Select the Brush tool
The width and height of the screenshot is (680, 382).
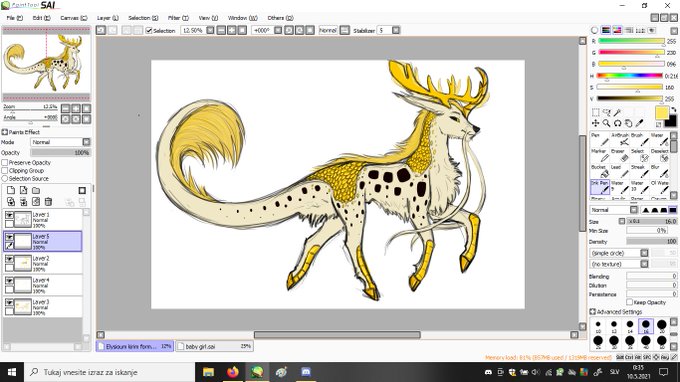[x=640, y=139]
